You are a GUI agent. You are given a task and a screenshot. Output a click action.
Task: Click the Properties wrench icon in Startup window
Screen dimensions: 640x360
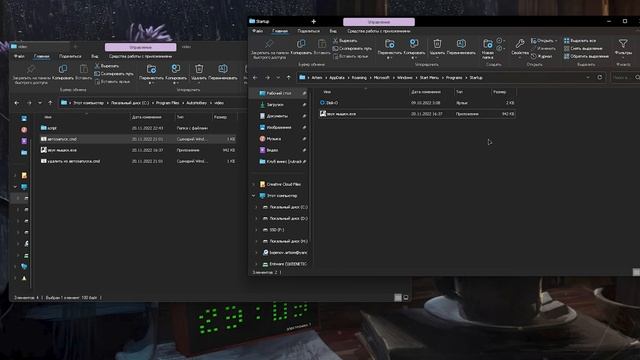520,43
